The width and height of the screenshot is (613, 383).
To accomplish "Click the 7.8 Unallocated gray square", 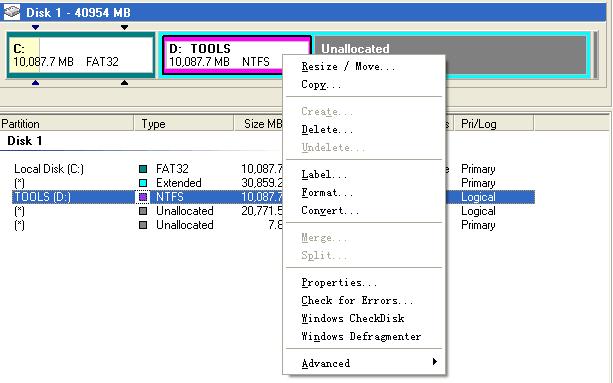I will tap(143, 225).
